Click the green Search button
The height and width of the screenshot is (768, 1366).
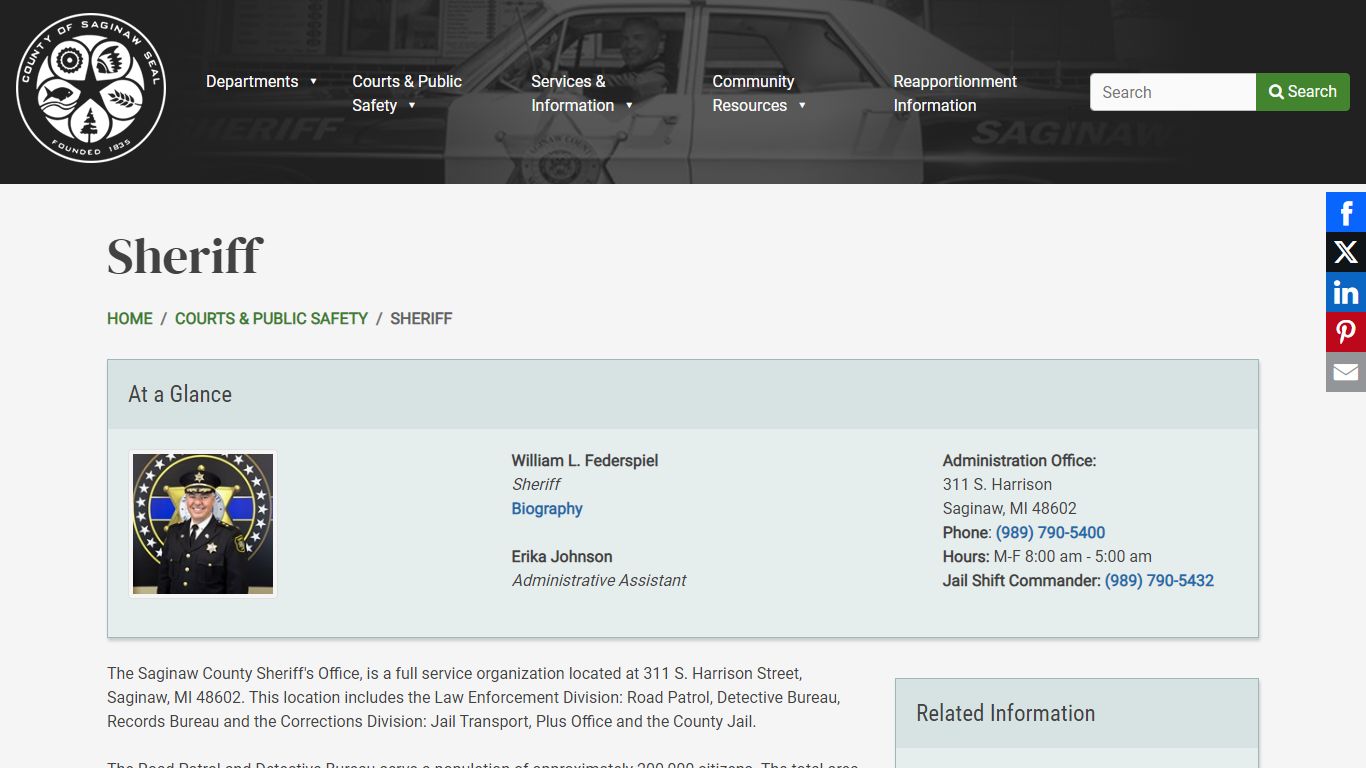pyautogui.click(x=1302, y=92)
